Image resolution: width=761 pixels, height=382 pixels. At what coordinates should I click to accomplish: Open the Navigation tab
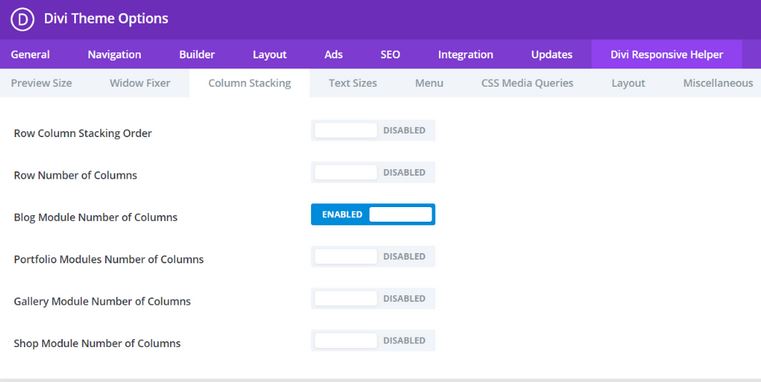point(115,54)
